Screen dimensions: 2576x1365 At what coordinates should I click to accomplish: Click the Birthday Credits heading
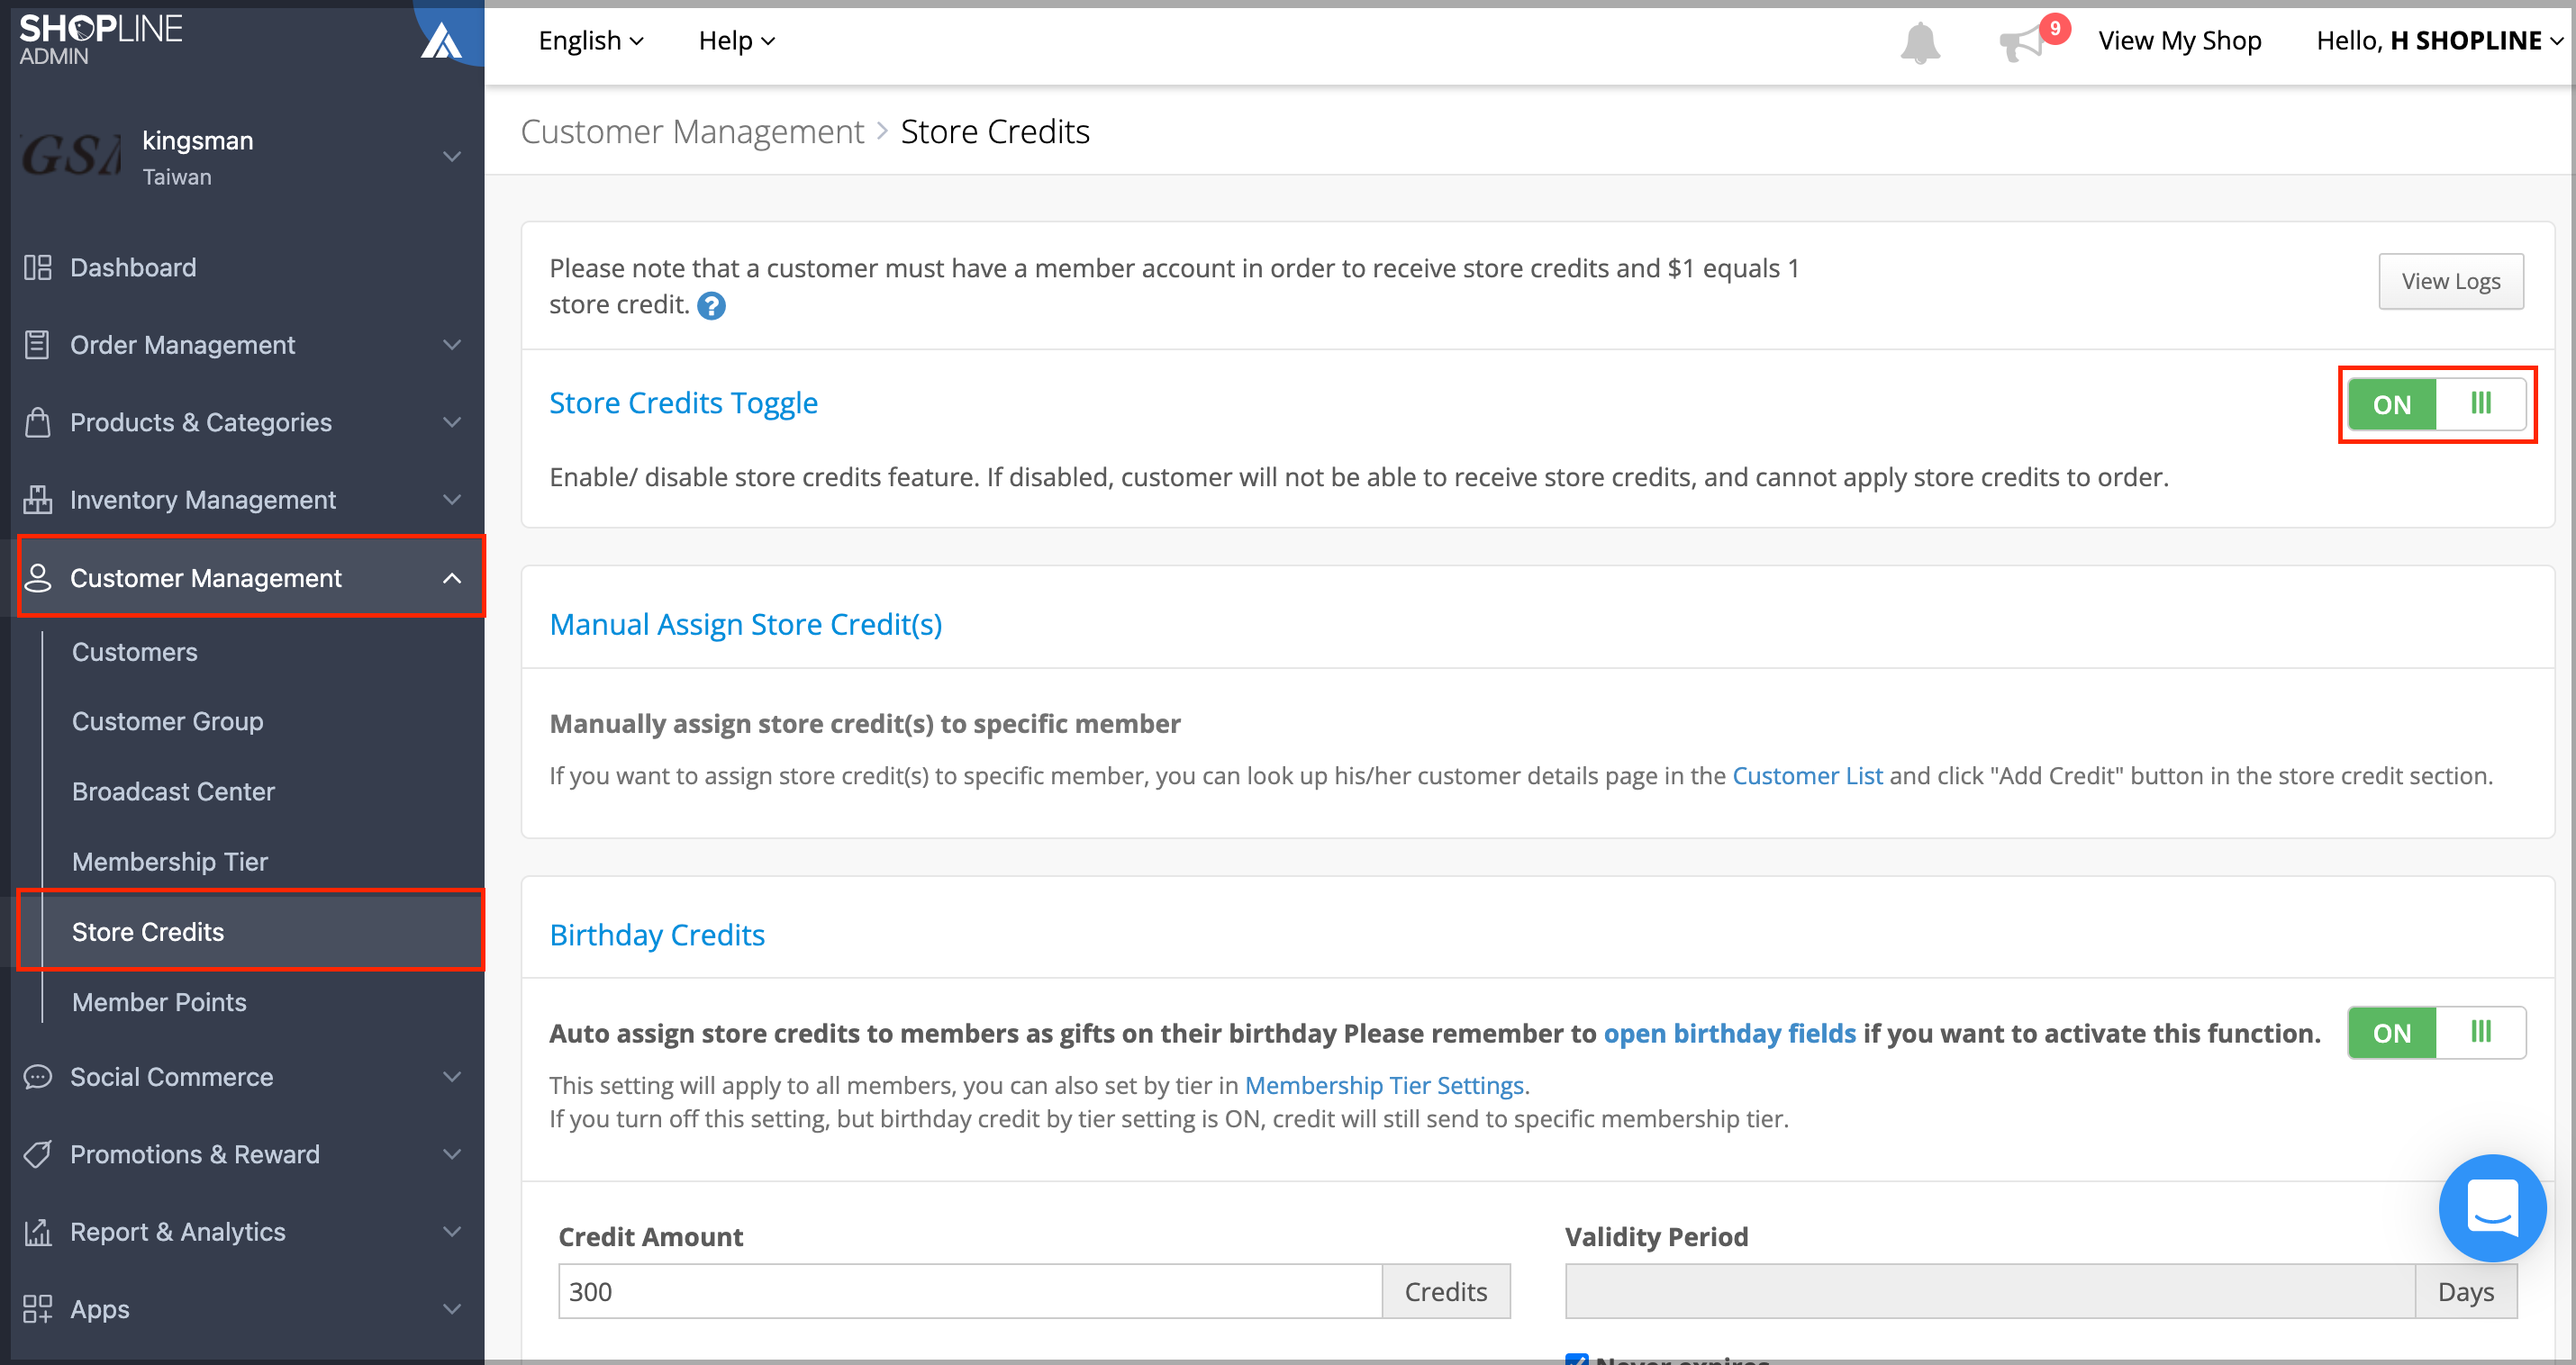pos(657,934)
